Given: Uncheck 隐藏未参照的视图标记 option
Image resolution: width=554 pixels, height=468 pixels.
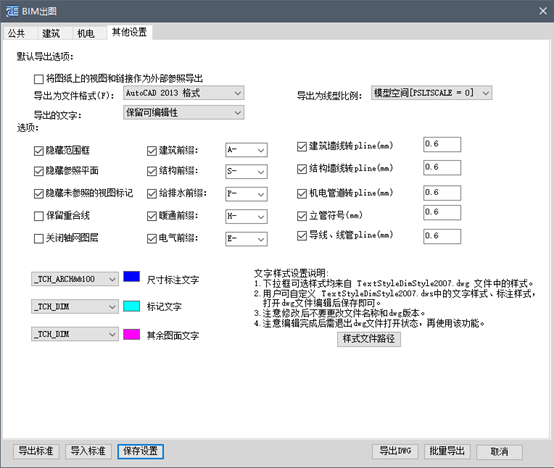Looking at the screenshot, I should tap(39, 194).
